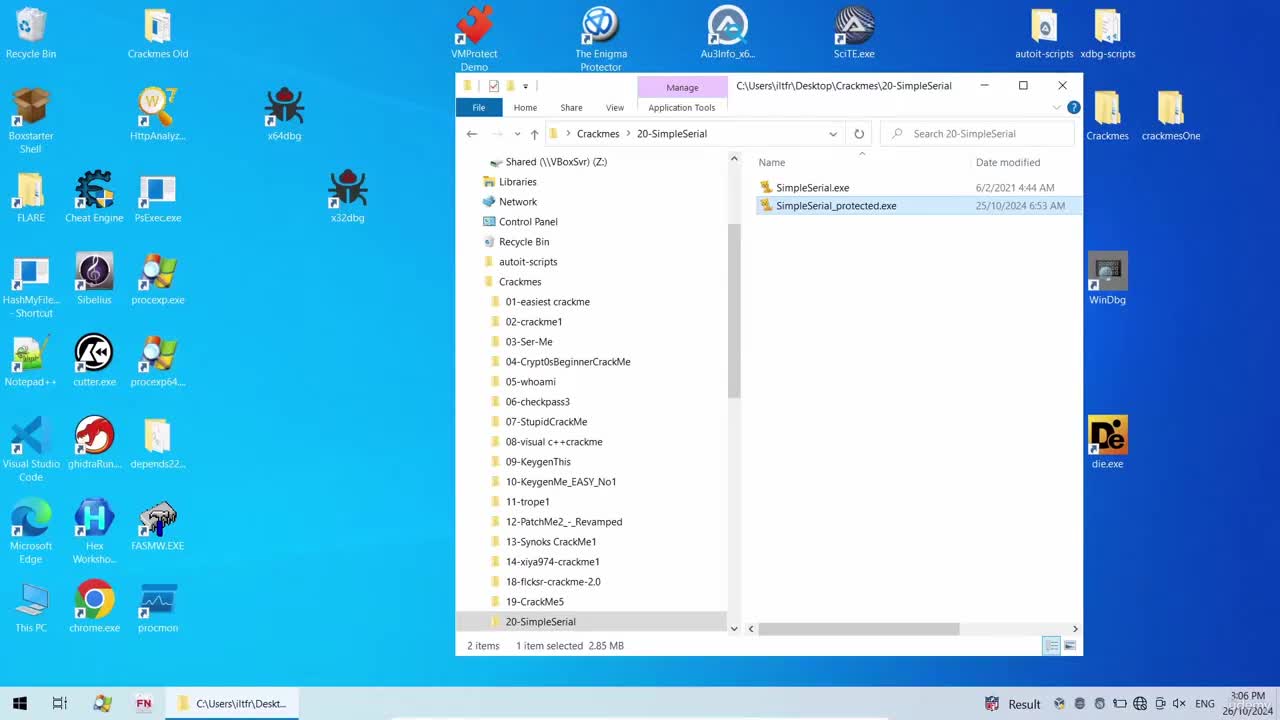Select the Microsoft Edge desktop icon

(x=30, y=530)
